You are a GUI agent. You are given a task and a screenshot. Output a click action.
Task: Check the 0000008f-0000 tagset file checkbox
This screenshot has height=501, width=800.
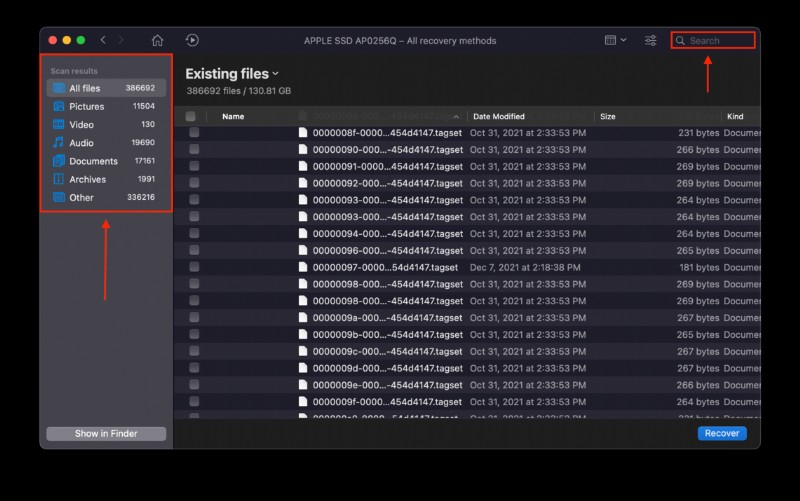coord(194,133)
